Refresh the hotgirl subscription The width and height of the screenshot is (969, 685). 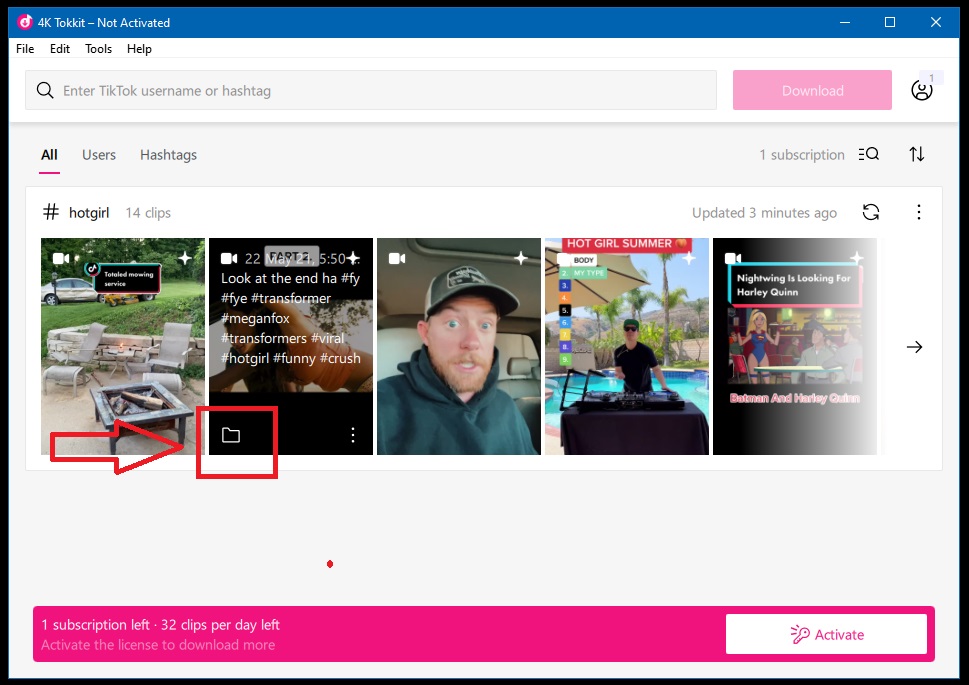pyautogui.click(x=870, y=212)
